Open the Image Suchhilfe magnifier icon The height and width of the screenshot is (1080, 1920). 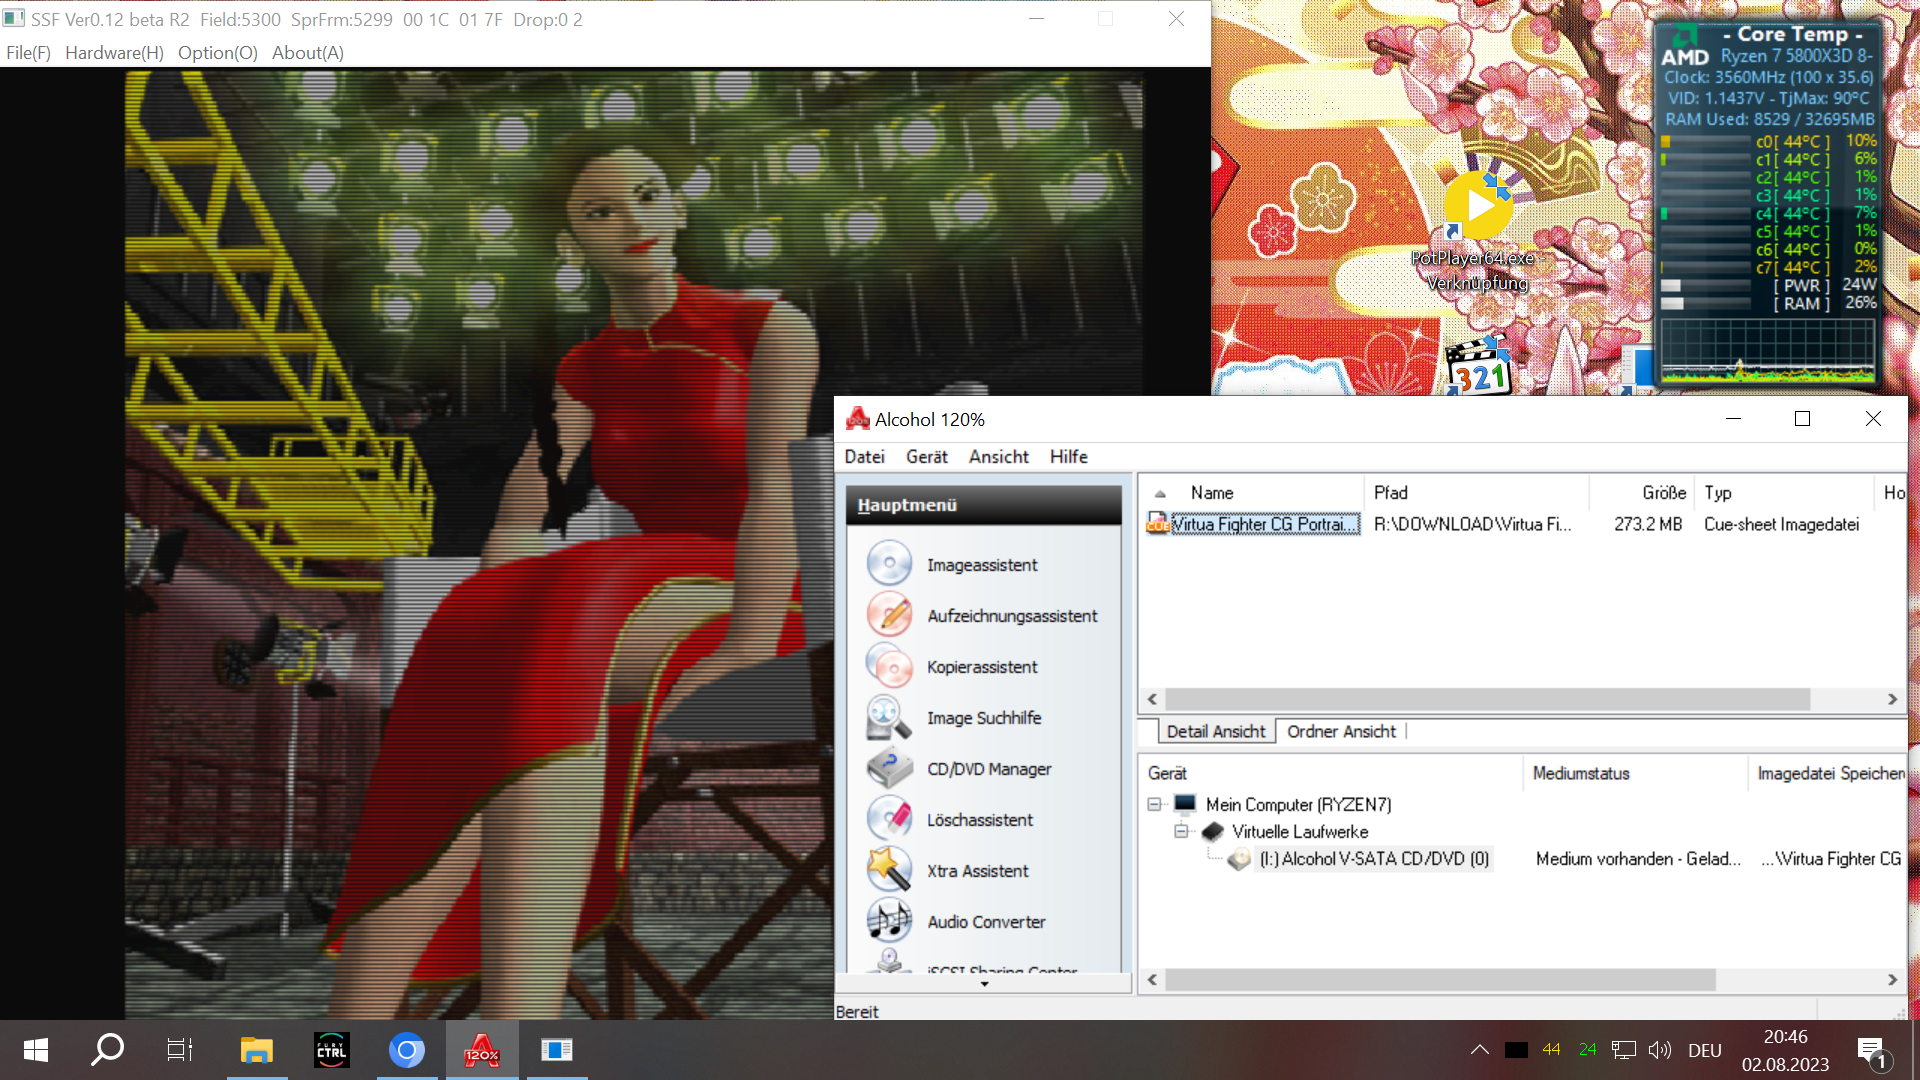889,717
